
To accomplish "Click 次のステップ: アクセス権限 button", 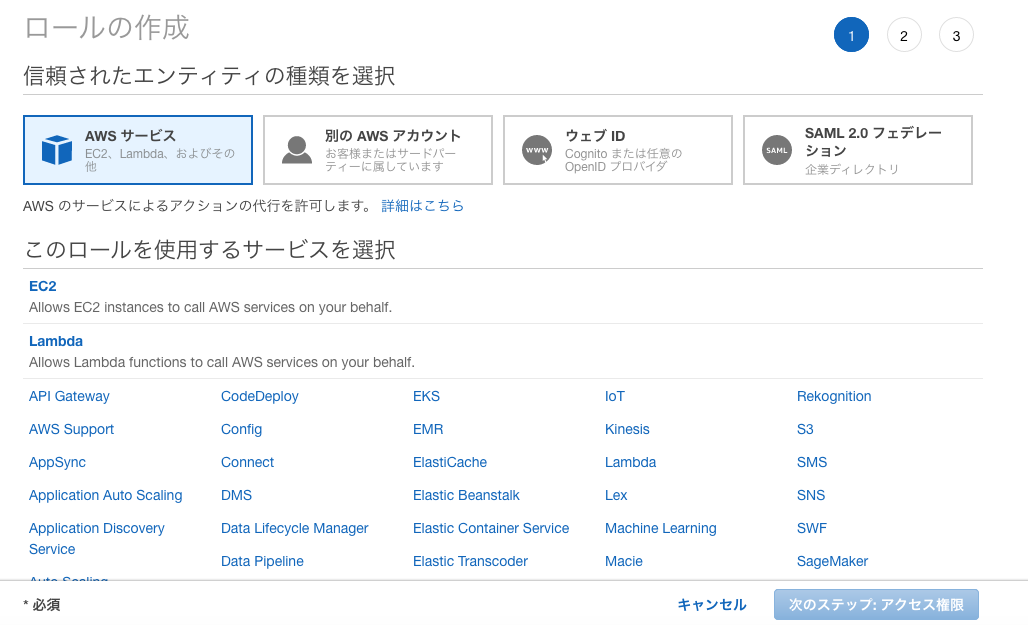I will 876,604.
